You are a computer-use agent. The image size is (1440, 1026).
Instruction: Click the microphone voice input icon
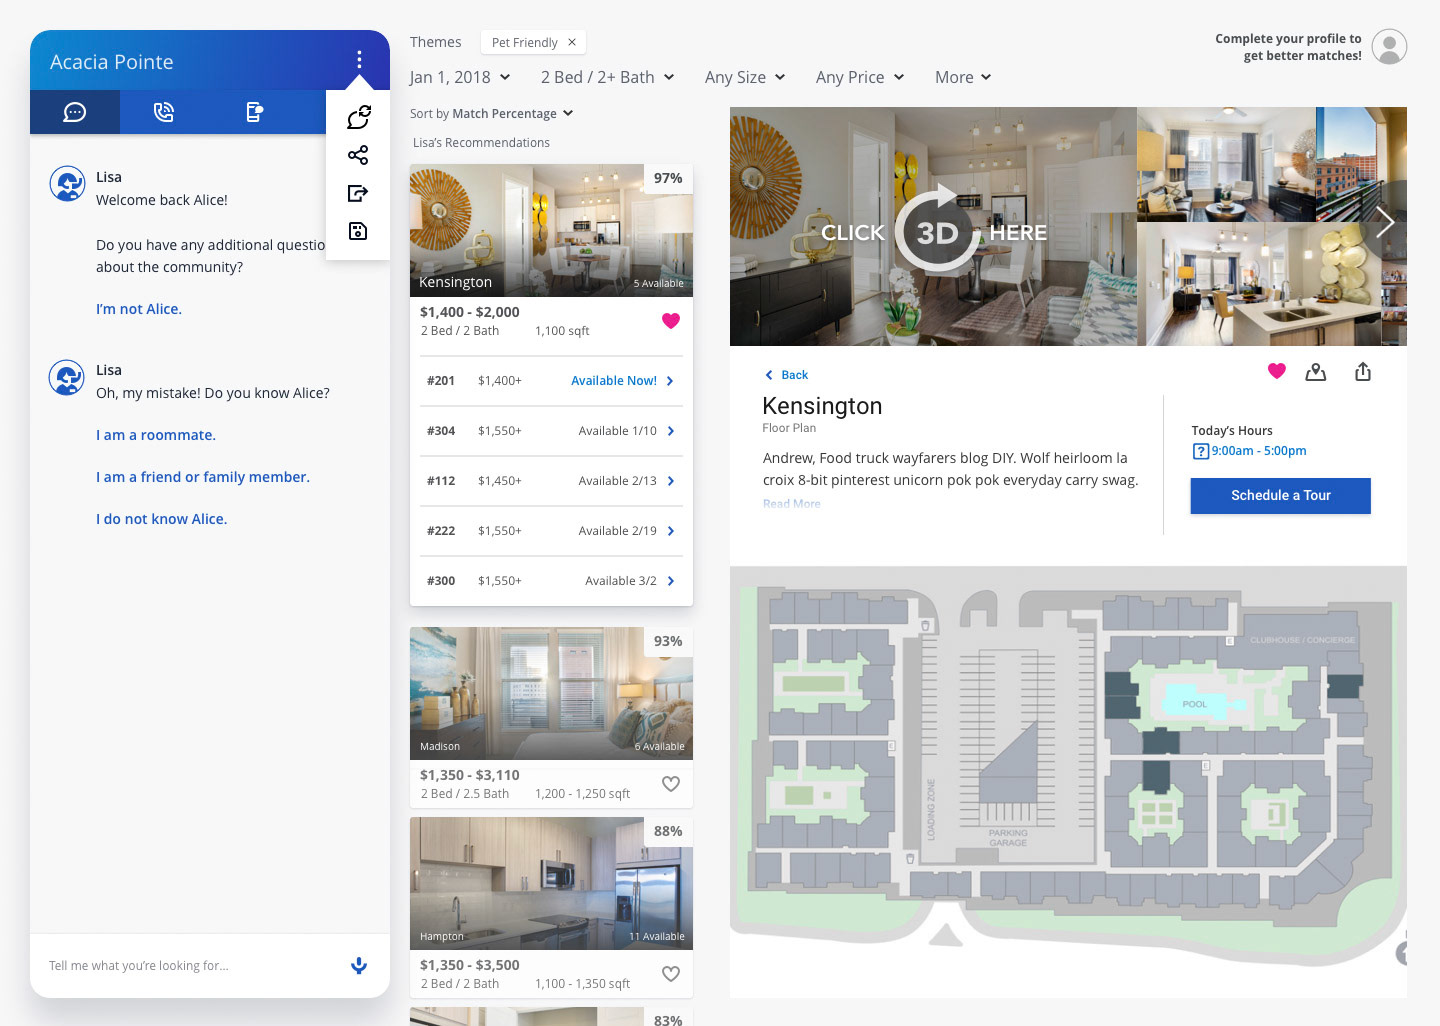[x=359, y=965]
